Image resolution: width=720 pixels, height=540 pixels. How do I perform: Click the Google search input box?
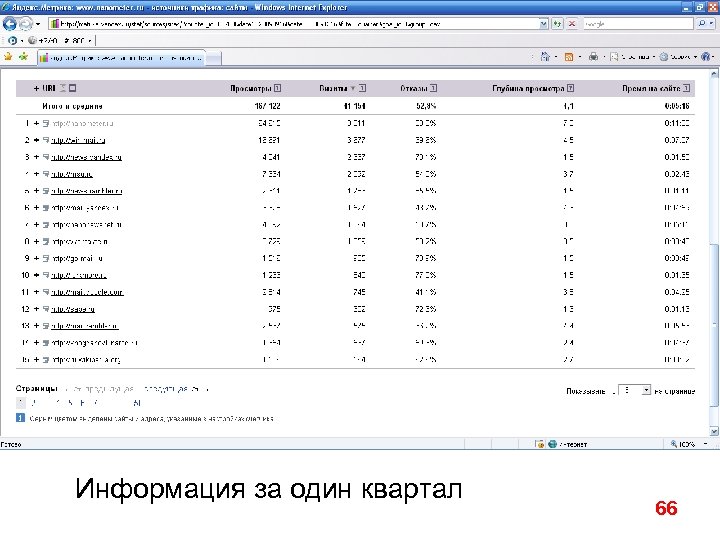point(638,24)
